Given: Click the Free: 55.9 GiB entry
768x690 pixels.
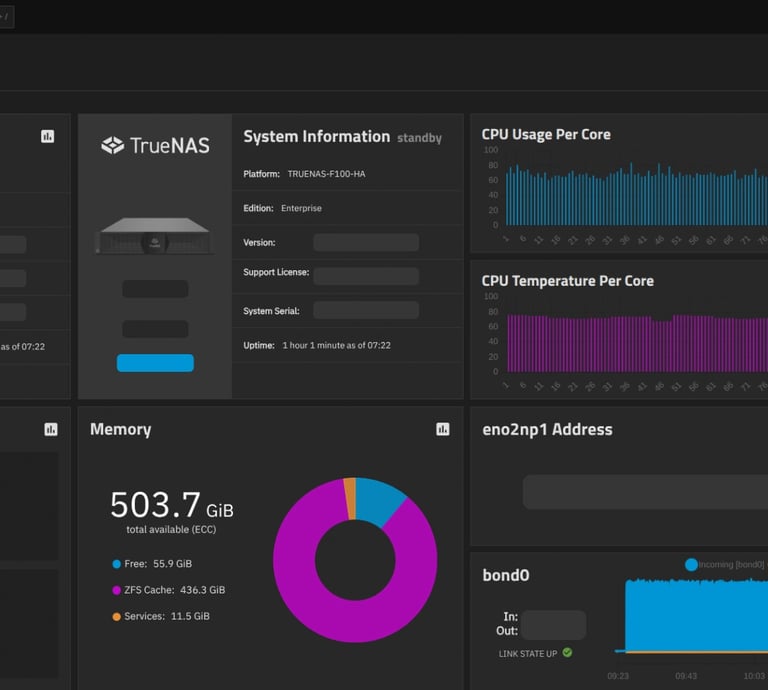Looking at the screenshot, I should (158, 564).
